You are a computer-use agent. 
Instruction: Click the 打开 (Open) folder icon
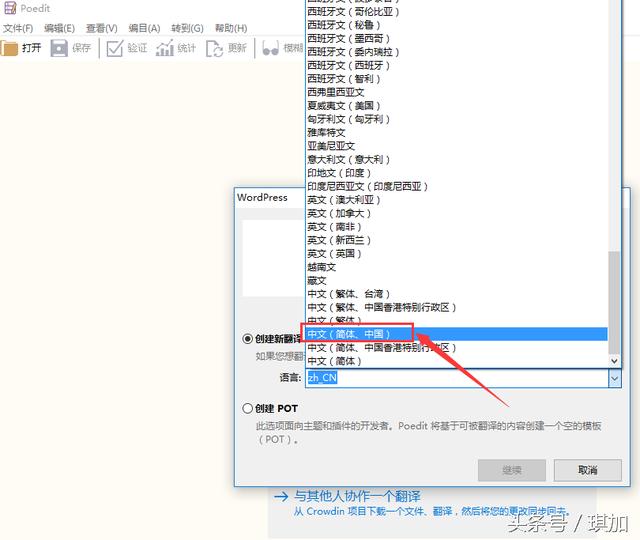[9, 48]
